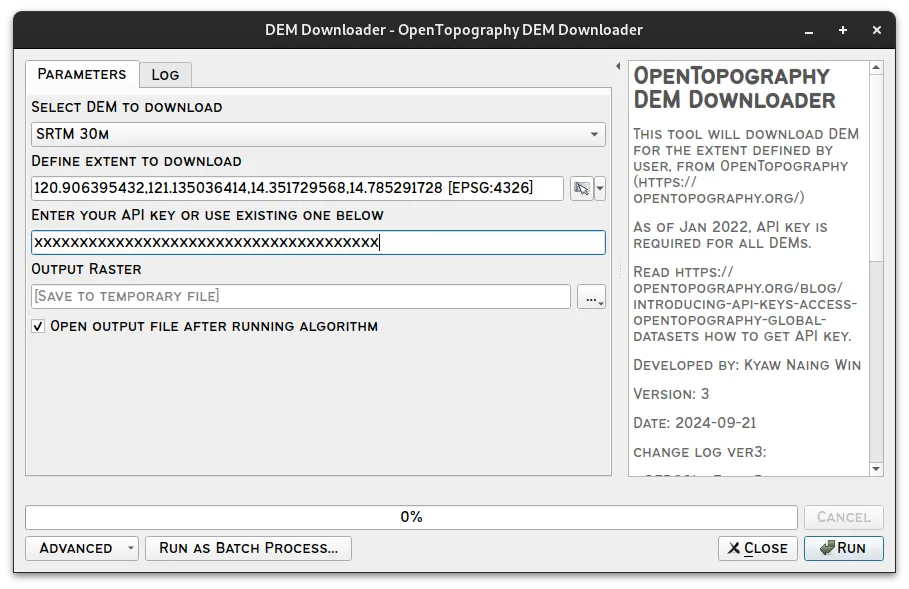
Task: Click the Save to temporary file field
Action: pyautogui.click(x=300, y=297)
